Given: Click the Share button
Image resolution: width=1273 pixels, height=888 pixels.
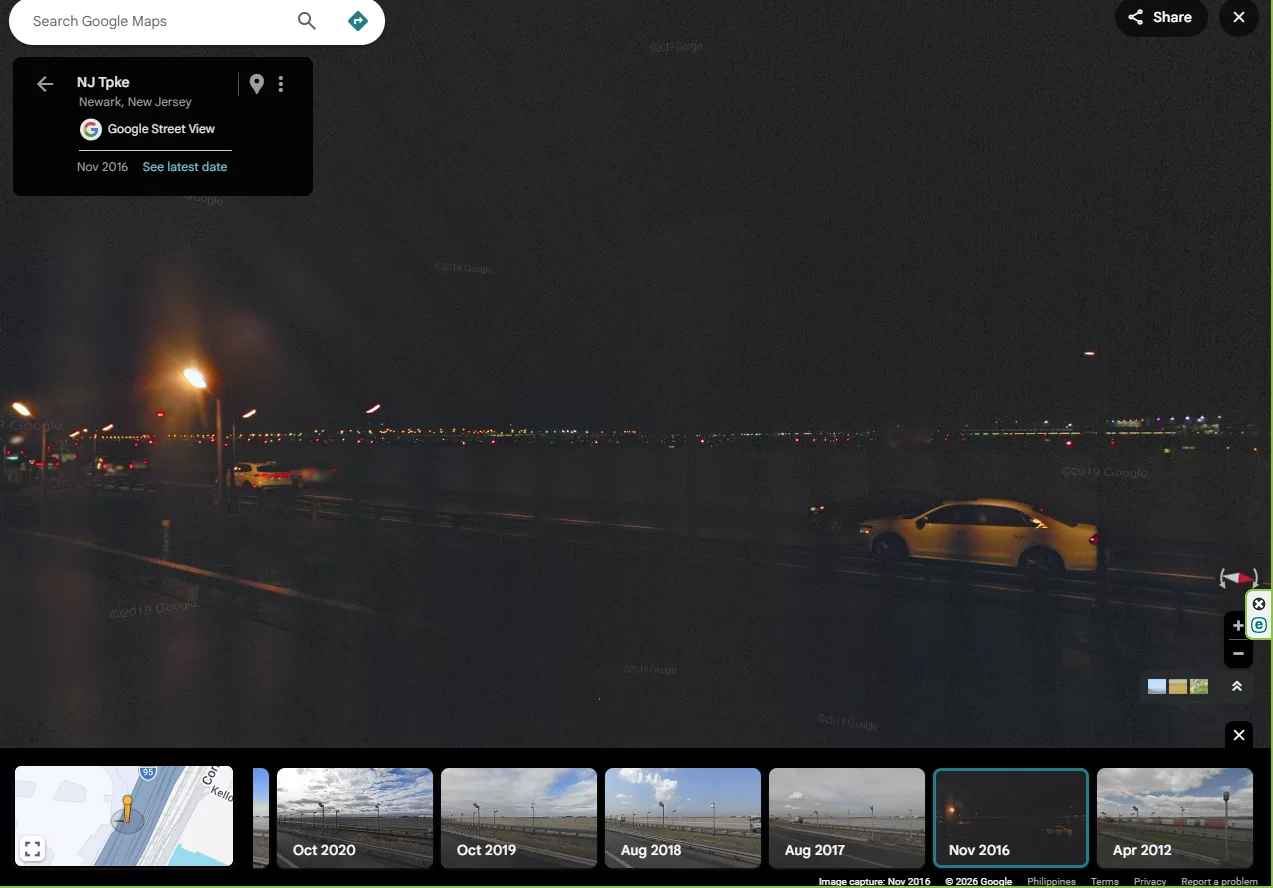Looking at the screenshot, I should pyautogui.click(x=1160, y=17).
